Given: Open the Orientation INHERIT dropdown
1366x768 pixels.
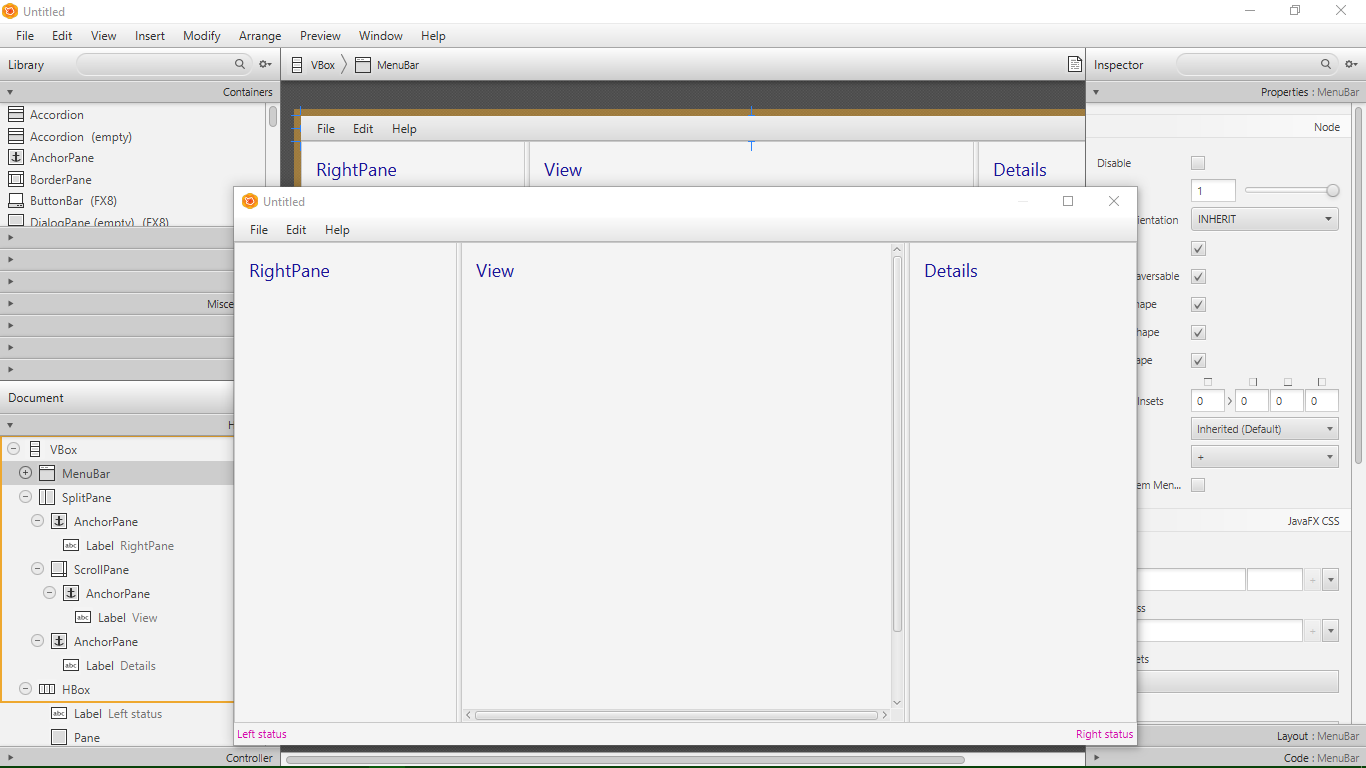Looking at the screenshot, I should tap(1264, 219).
